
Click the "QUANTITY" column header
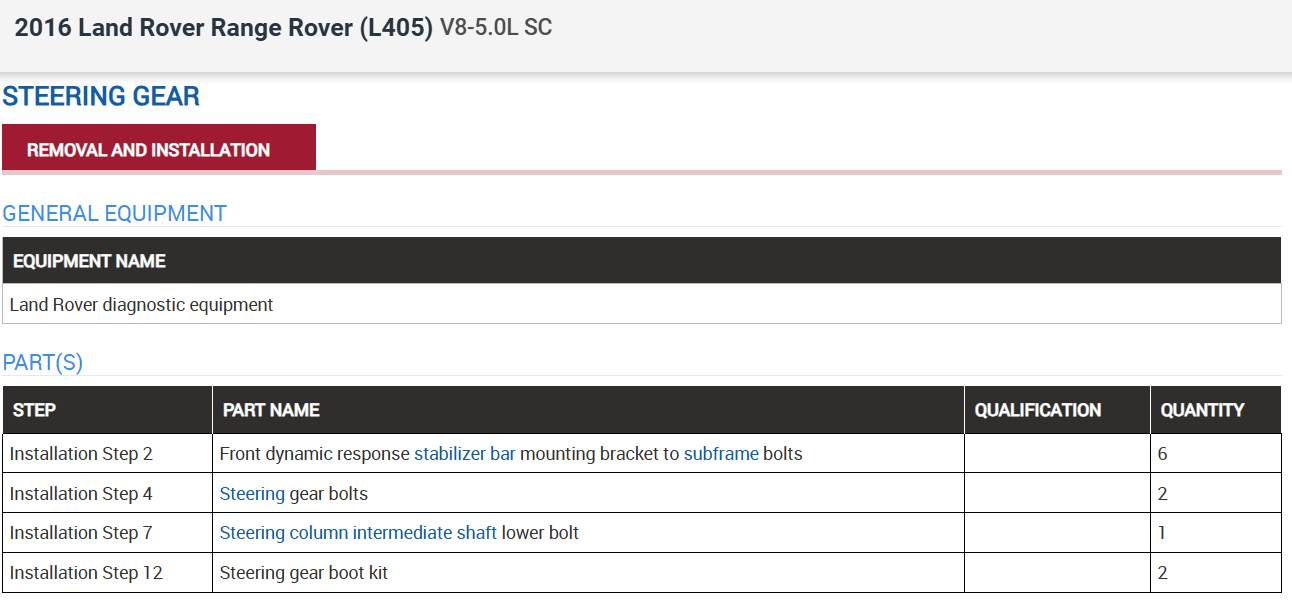coord(1202,410)
